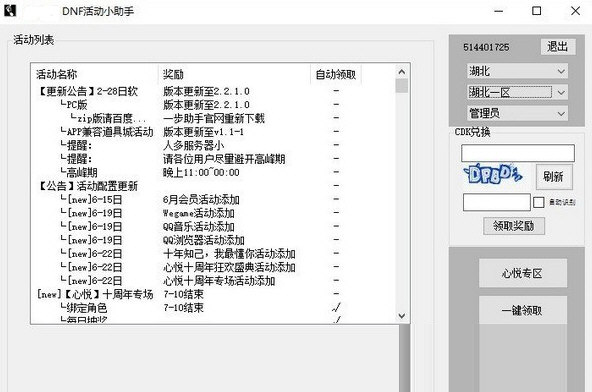This screenshot has width=592, height=392.
Task: Click the CDK code input field
Action: click(x=518, y=153)
